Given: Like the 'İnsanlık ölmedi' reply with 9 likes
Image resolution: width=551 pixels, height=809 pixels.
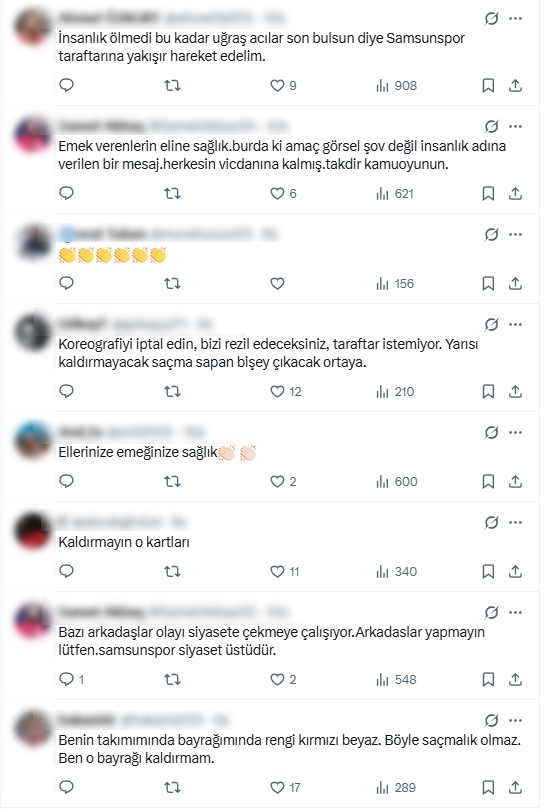Looking at the screenshot, I should (283, 86).
